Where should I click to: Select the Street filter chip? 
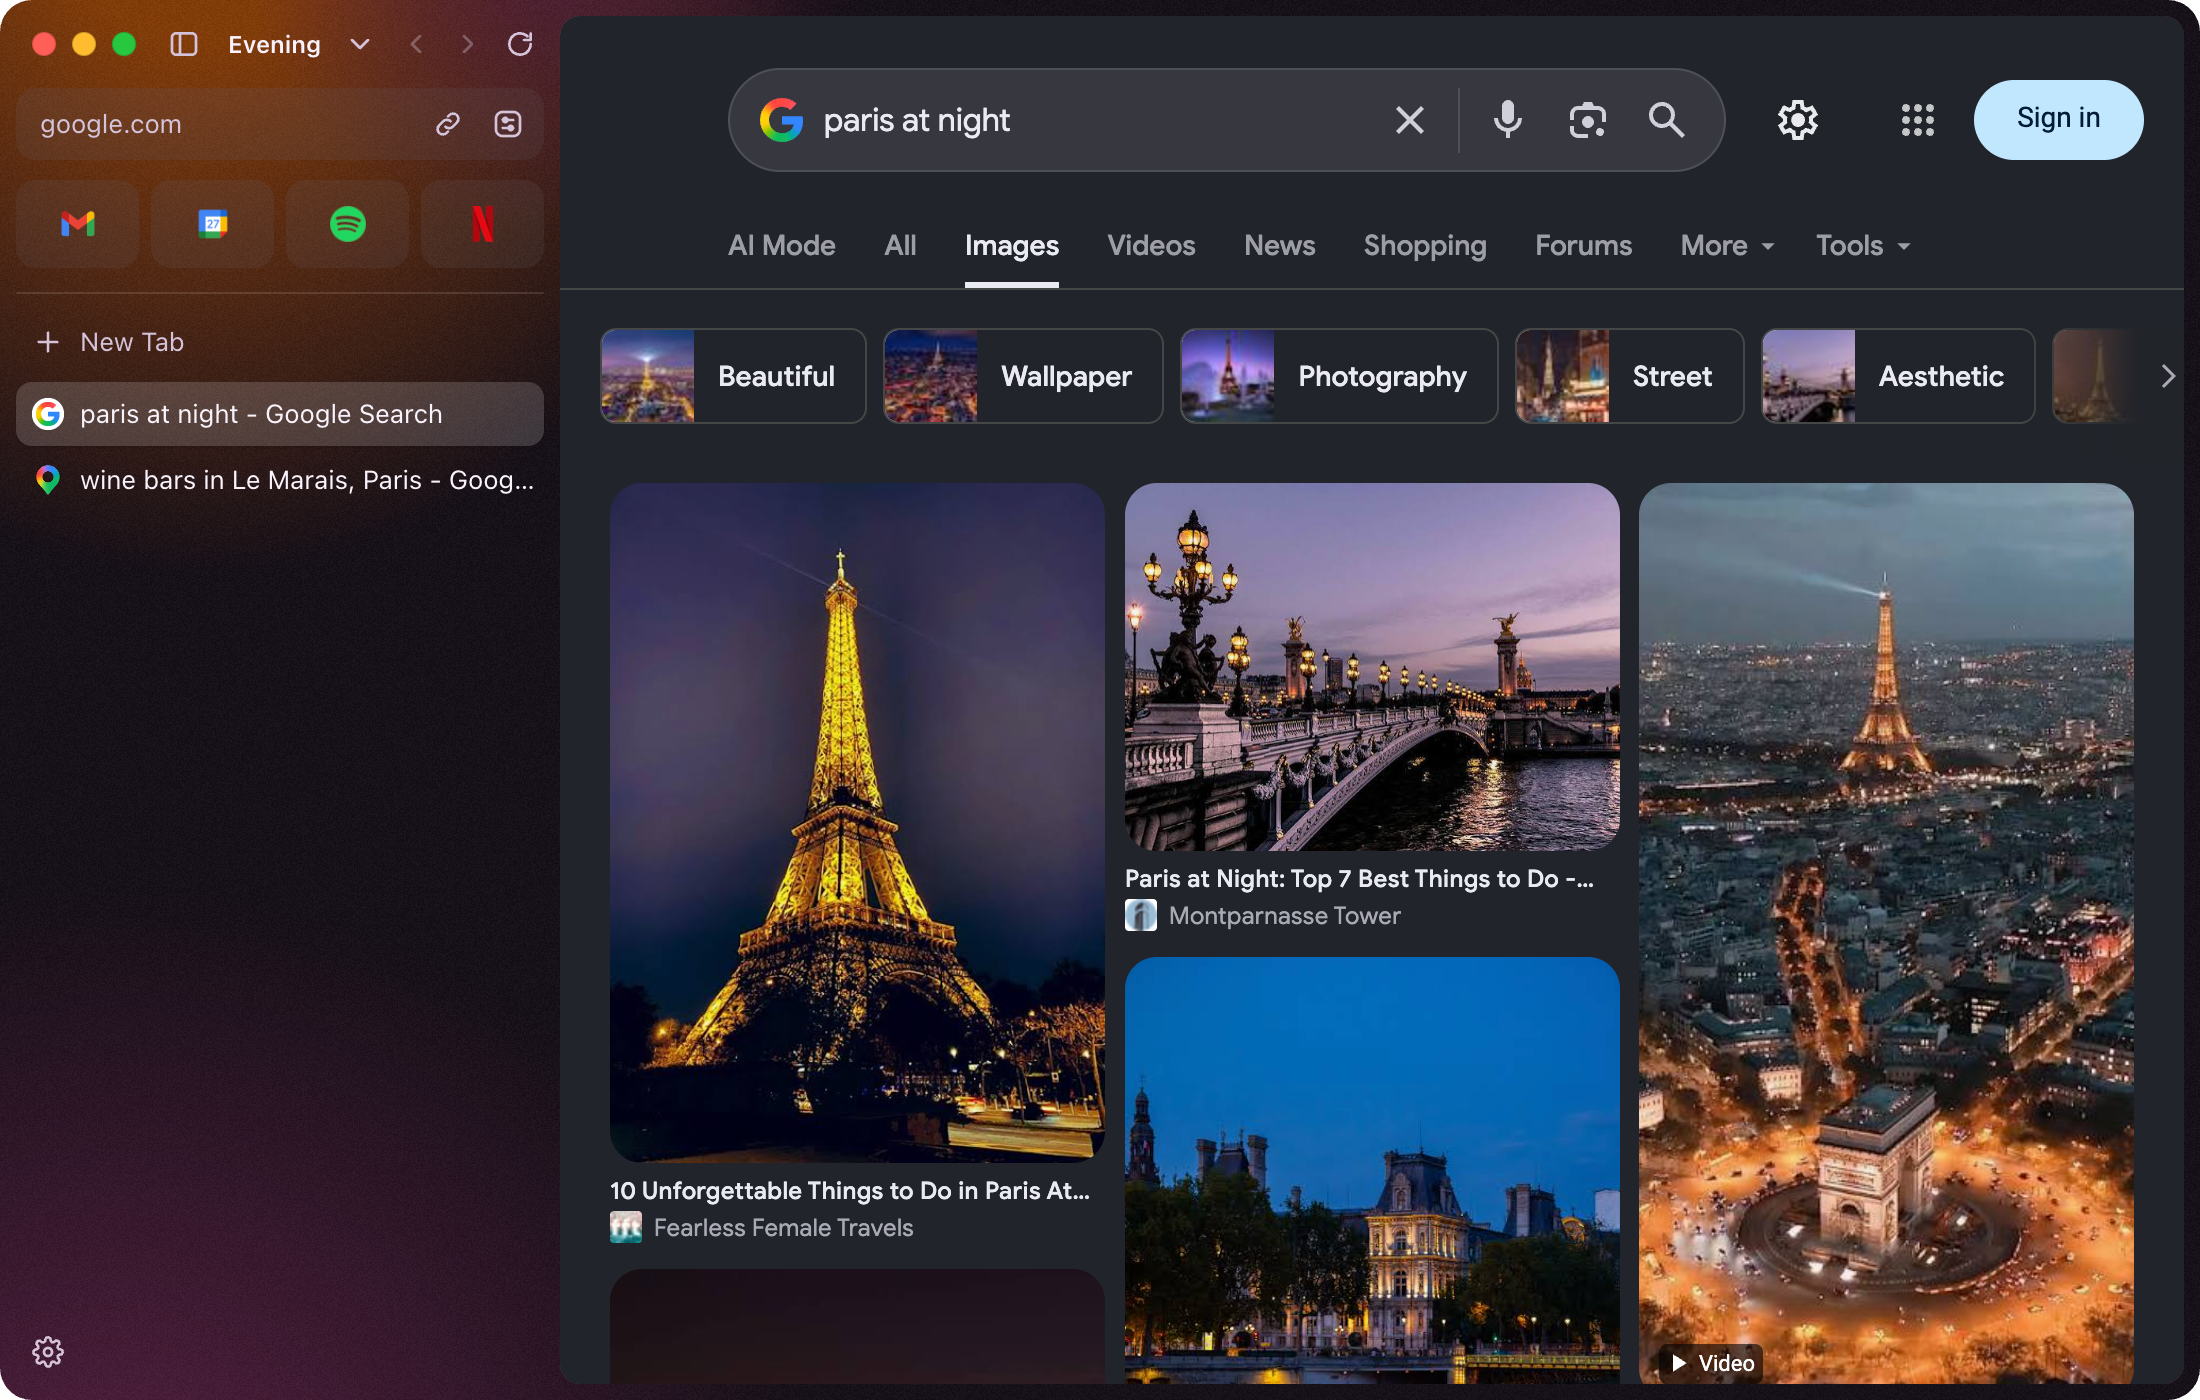[x=1630, y=376]
